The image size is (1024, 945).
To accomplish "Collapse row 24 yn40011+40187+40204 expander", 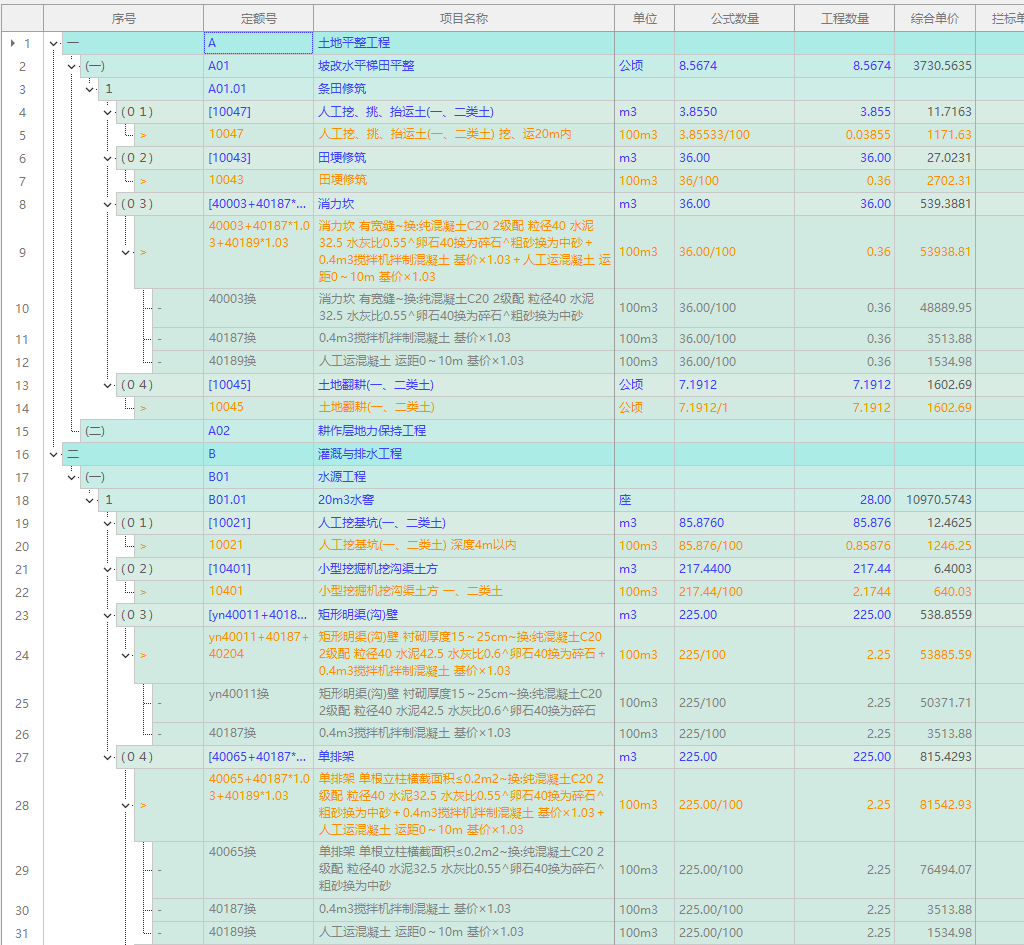I will coord(126,655).
